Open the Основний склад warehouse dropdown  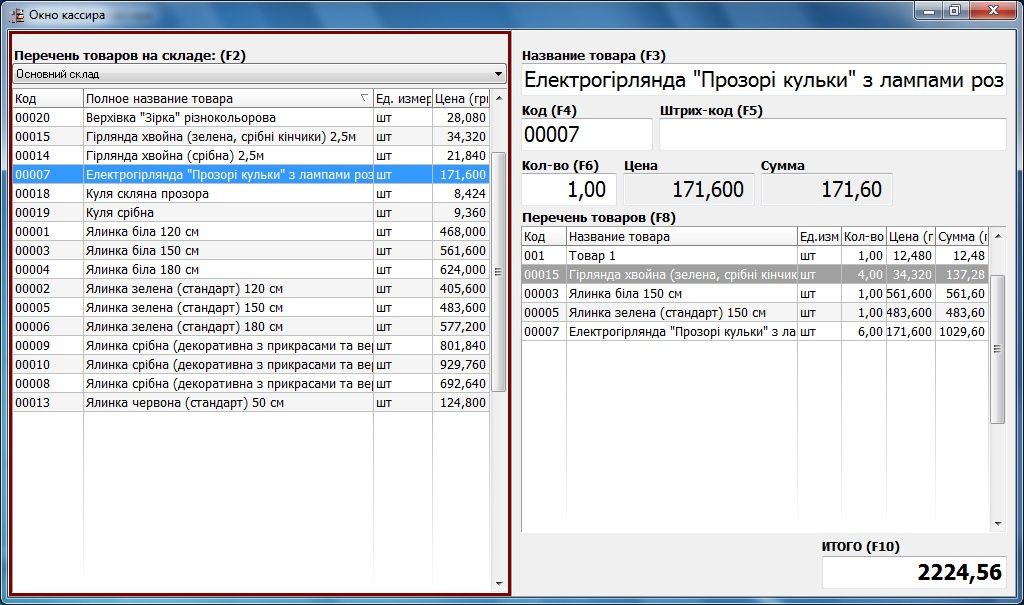[259, 74]
